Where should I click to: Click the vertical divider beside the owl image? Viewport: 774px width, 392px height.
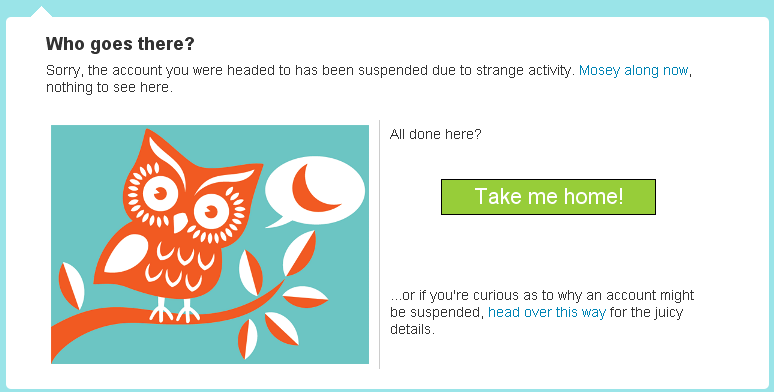click(x=379, y=244)
